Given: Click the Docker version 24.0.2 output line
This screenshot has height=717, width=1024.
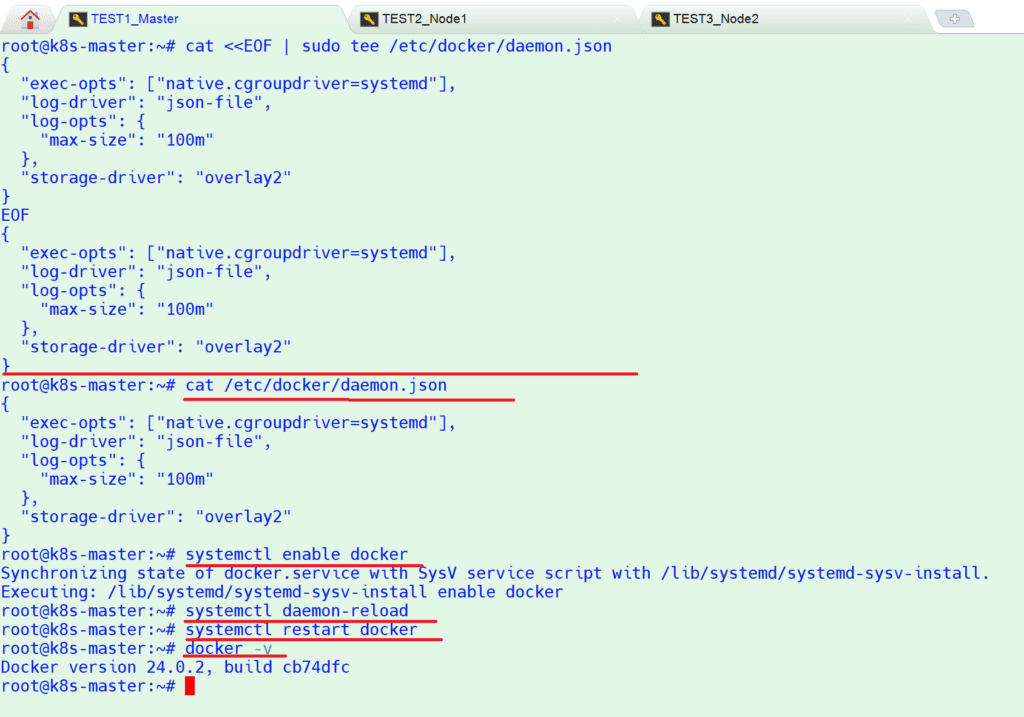Looking at the screenshot, I should coord(175,667).
